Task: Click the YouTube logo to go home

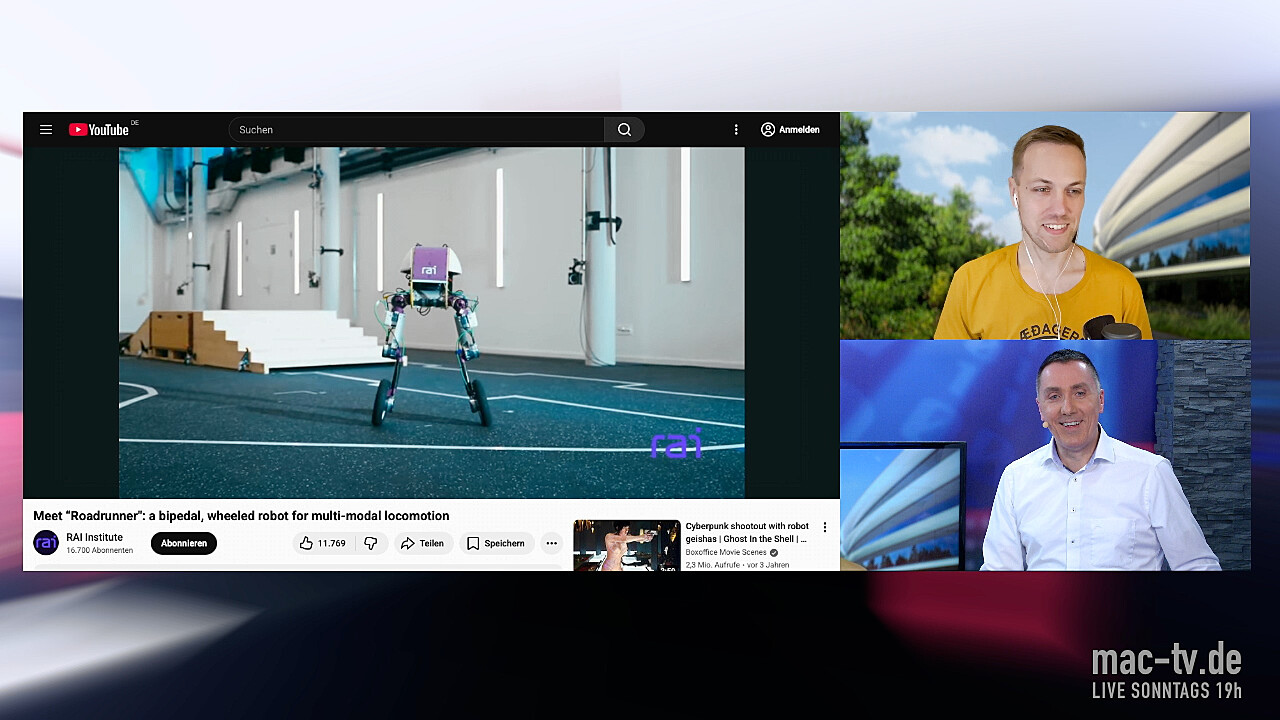Action: 99,130
